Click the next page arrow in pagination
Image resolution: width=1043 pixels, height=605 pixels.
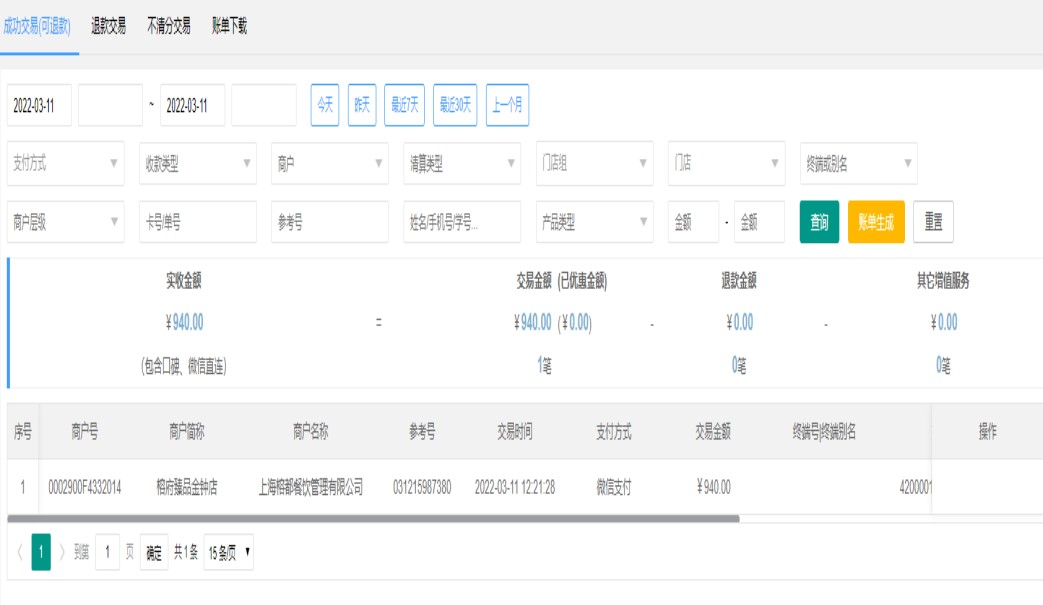click(x=62, y=551)
